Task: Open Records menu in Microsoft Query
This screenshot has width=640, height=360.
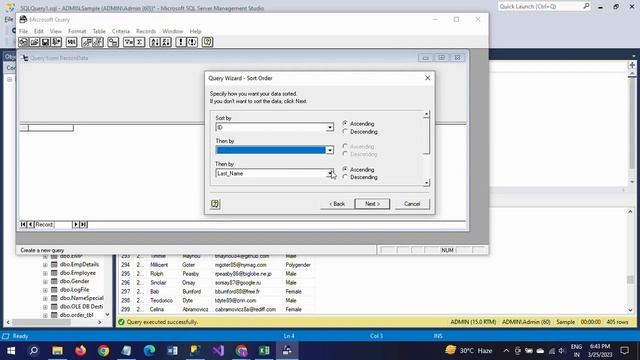Action: [x=146, y=31]
